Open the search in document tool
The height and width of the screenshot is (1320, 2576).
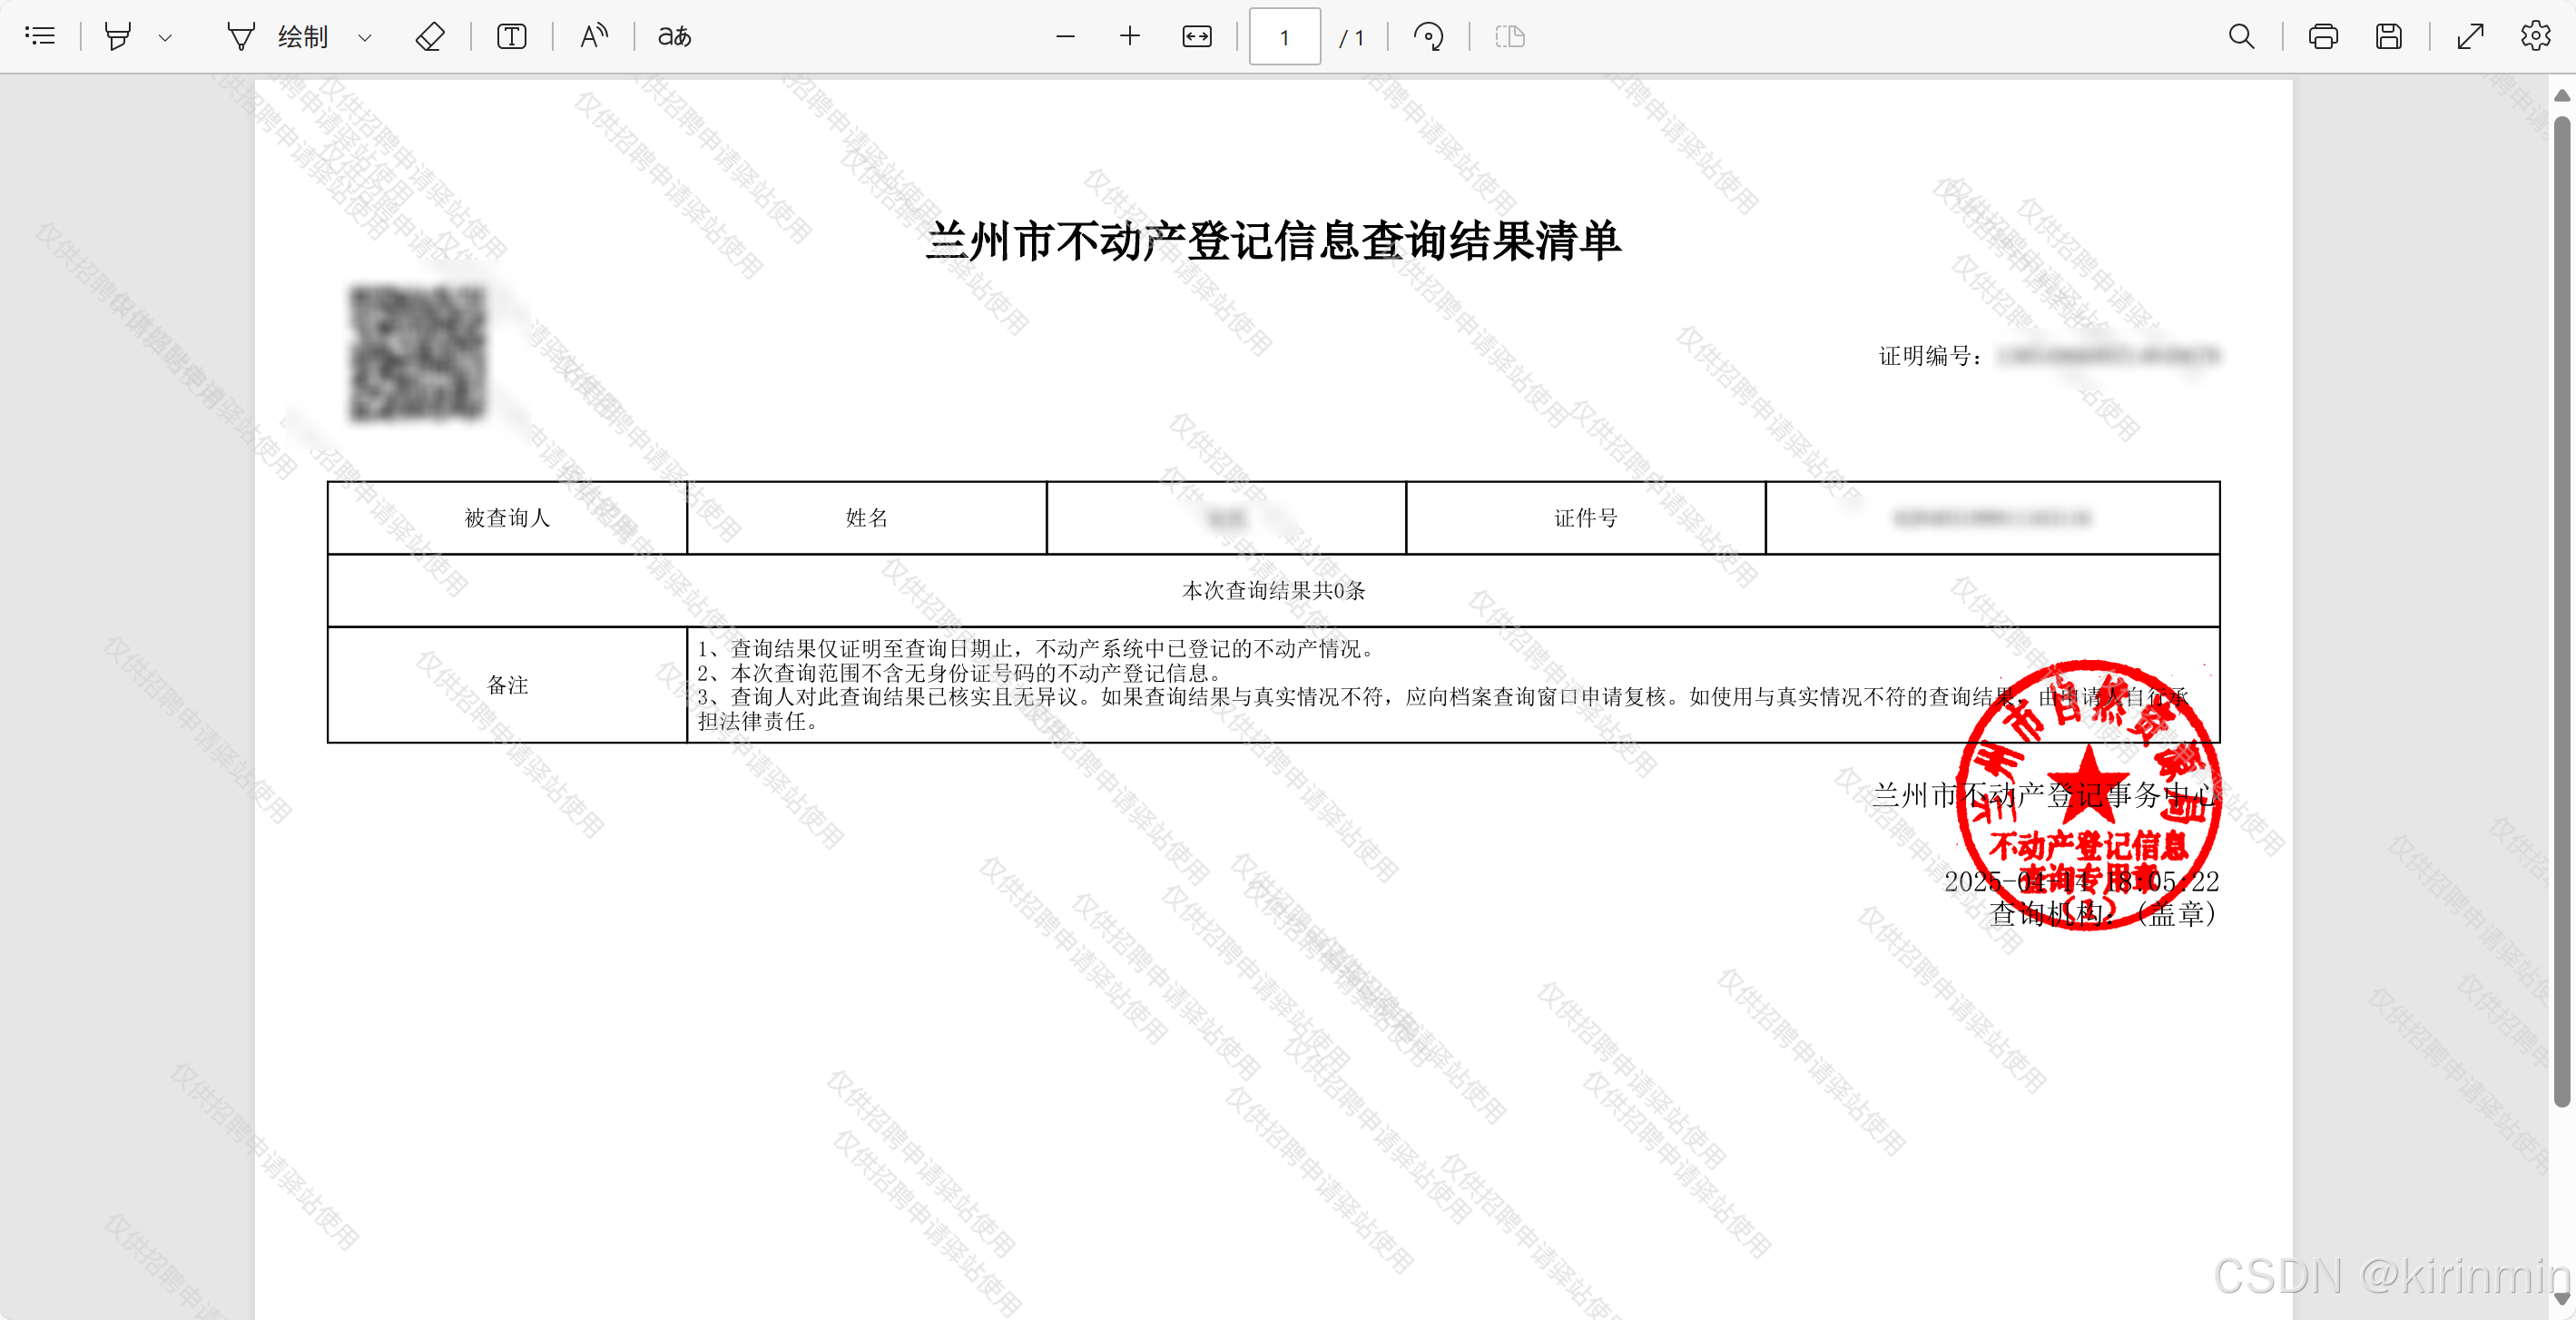(x=2241, y=37)
